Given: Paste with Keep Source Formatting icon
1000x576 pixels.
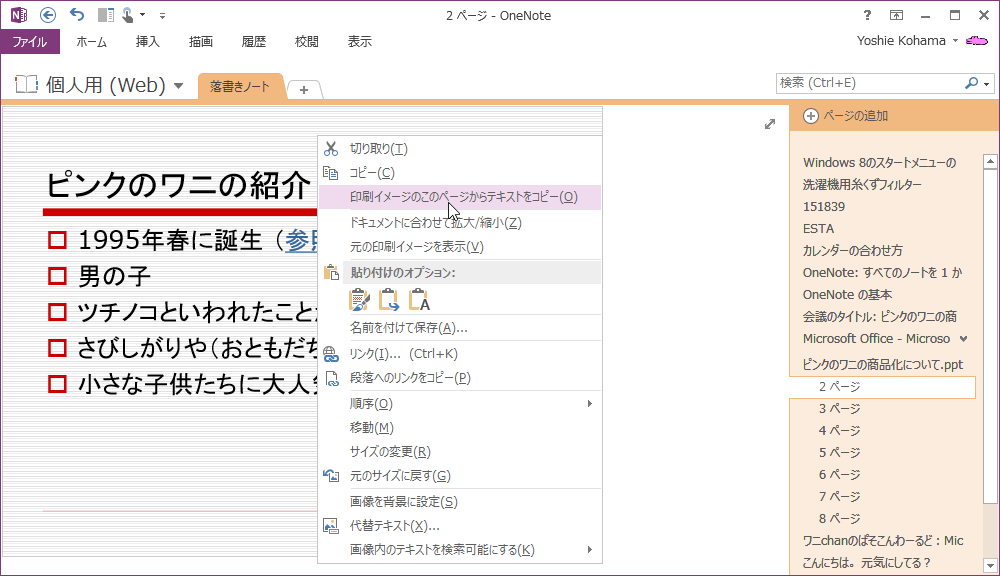Looking at the screenshot, I should click(360, 299).
